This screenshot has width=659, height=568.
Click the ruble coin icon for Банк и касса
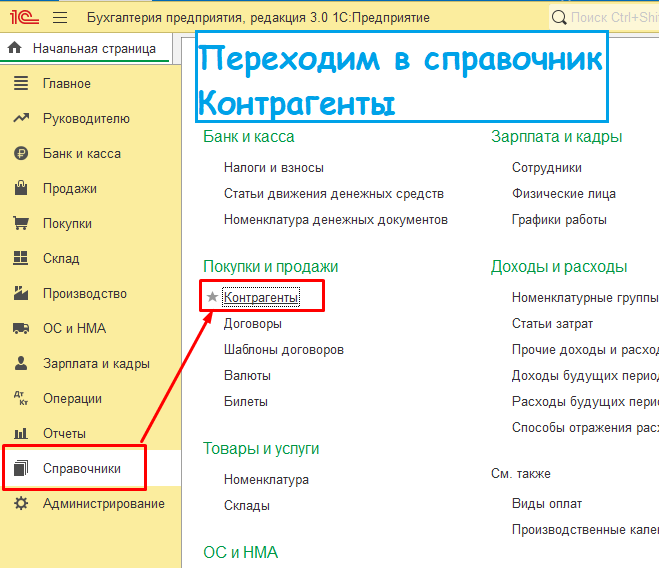tap(21, 153)
